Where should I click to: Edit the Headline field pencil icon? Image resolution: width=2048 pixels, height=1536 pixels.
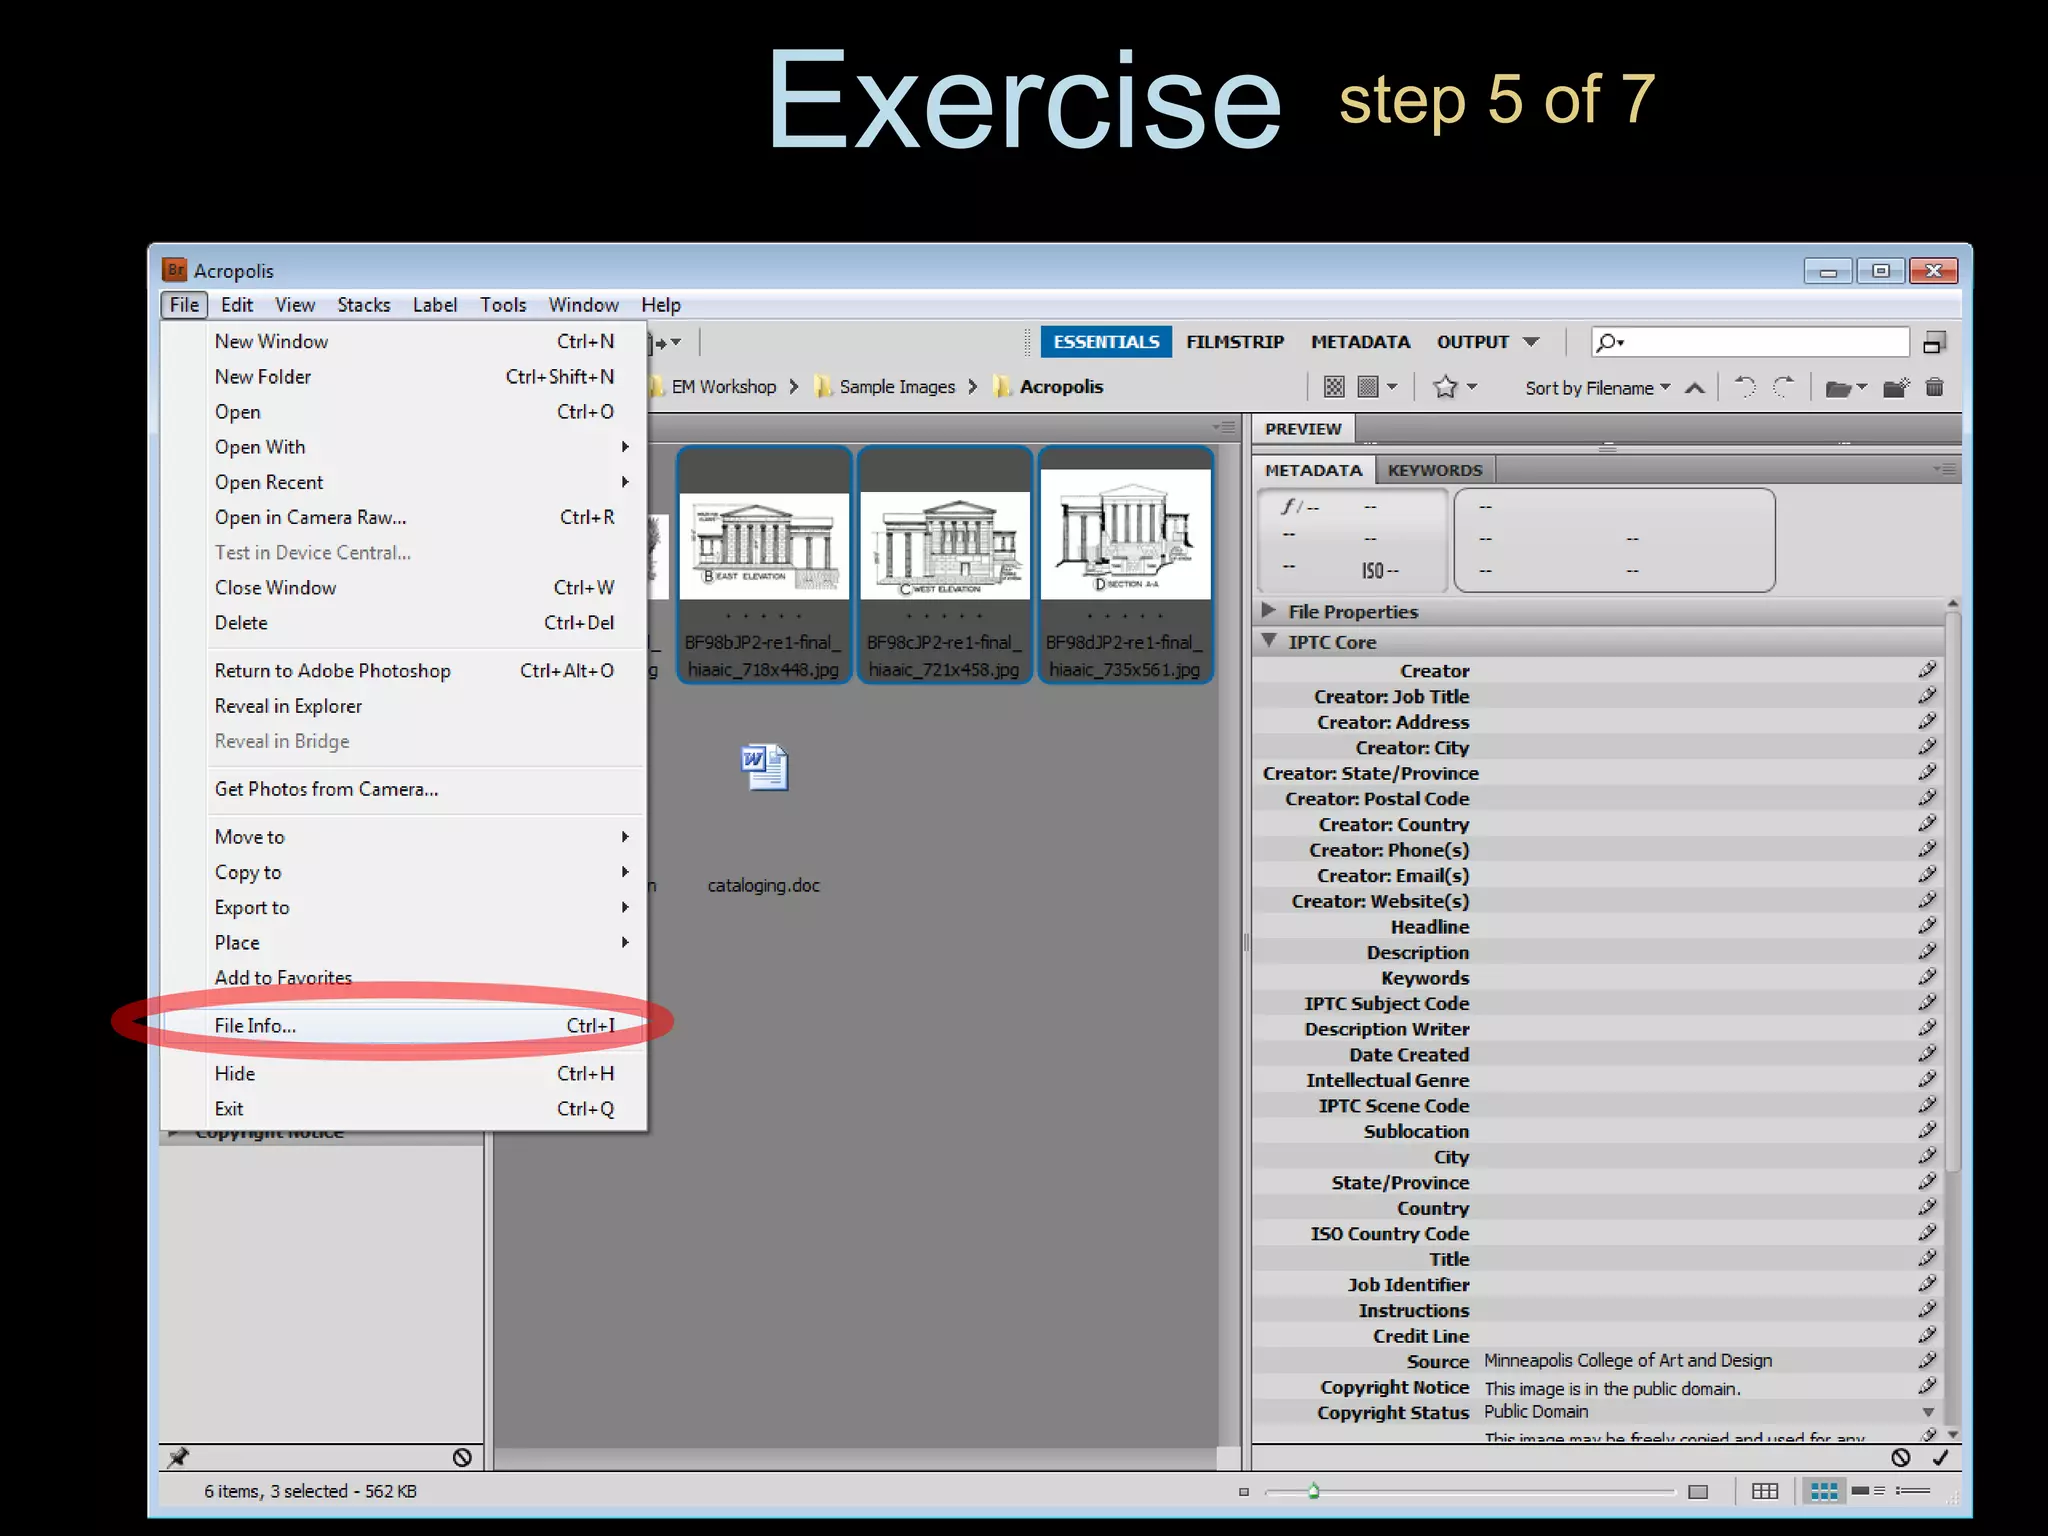pyautogui.click(x=1927, y=926)
